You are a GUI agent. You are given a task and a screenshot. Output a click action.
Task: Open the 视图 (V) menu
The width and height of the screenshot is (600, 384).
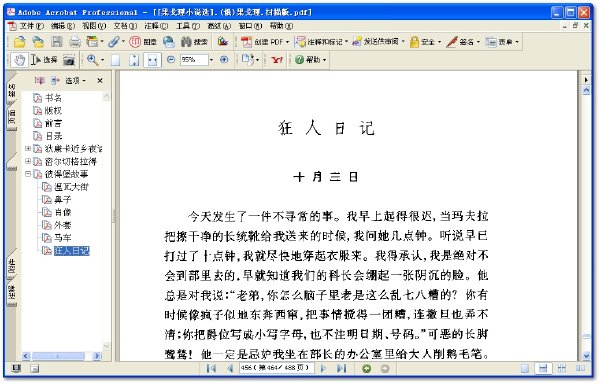pyautogui.click(x=94, y=26)
